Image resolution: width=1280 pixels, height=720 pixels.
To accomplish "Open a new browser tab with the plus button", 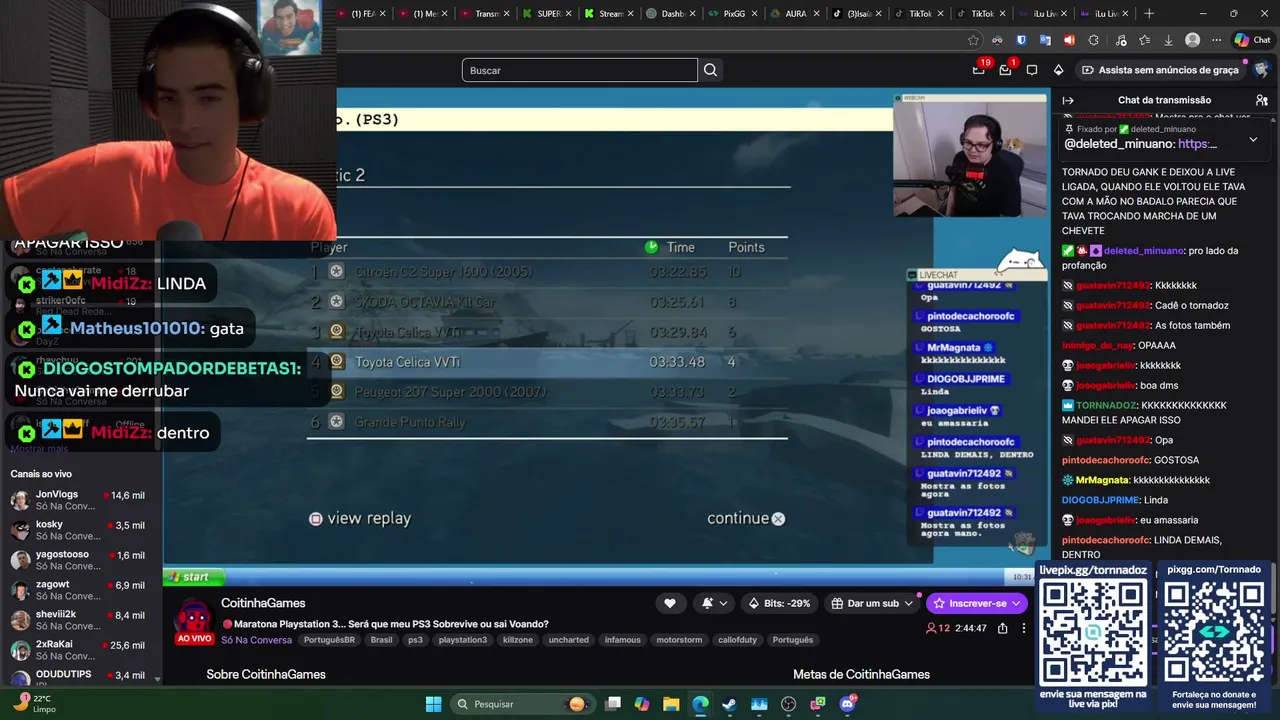I will pos(1149,13).
